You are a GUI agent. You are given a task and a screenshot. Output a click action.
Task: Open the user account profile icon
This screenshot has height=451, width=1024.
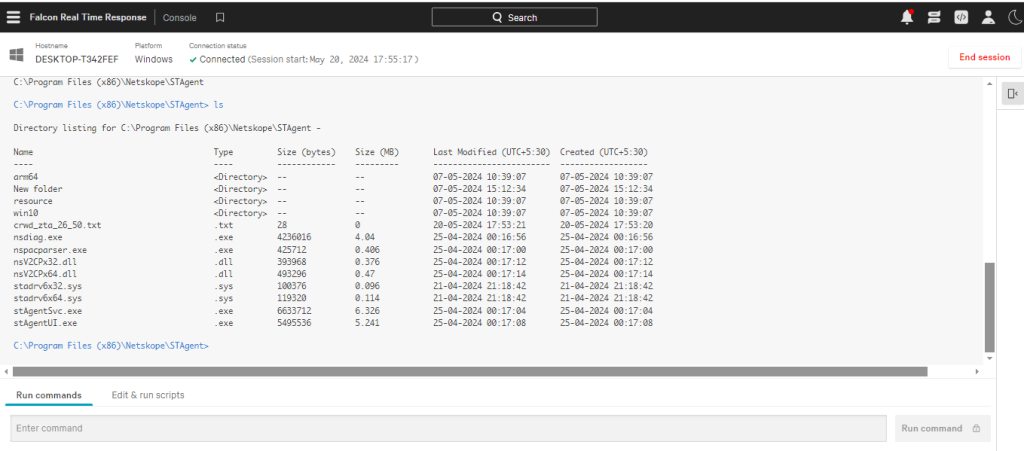pos(988,18)
